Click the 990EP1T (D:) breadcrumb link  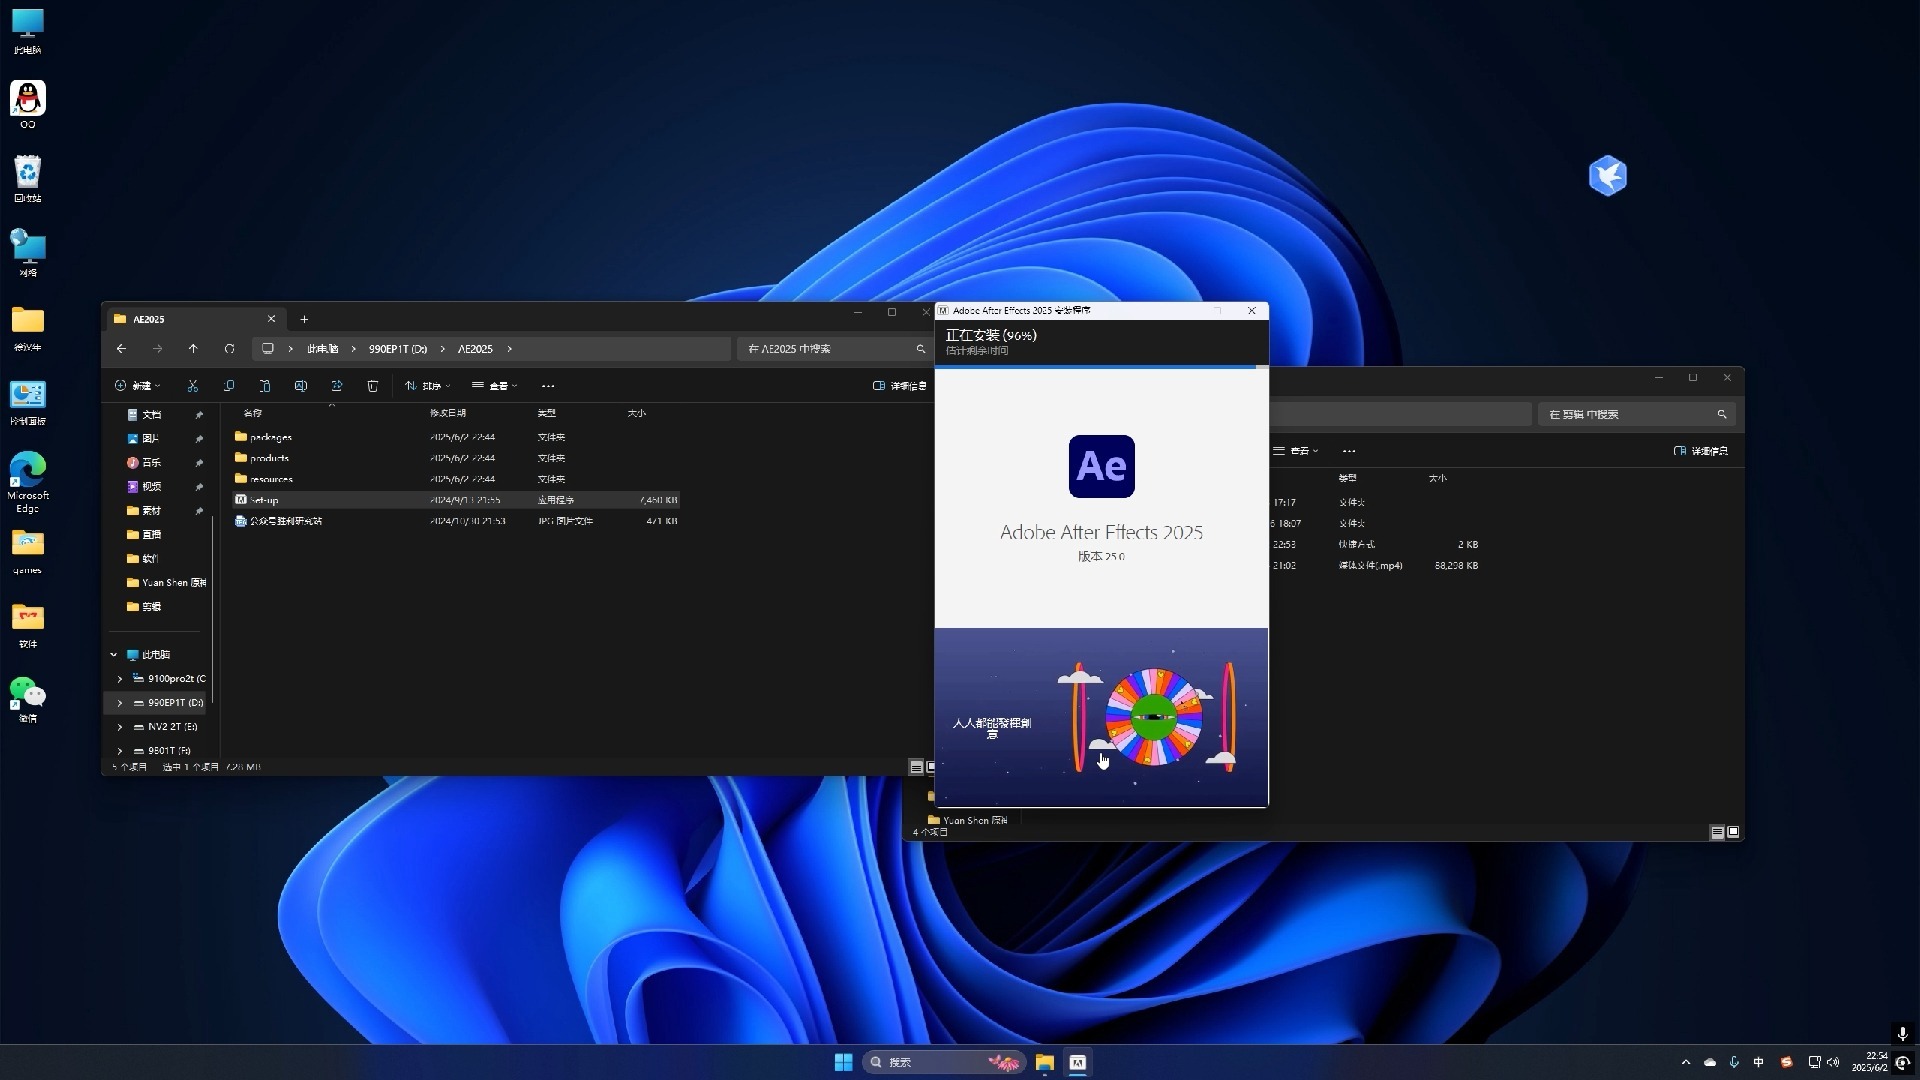coord(397,349)
